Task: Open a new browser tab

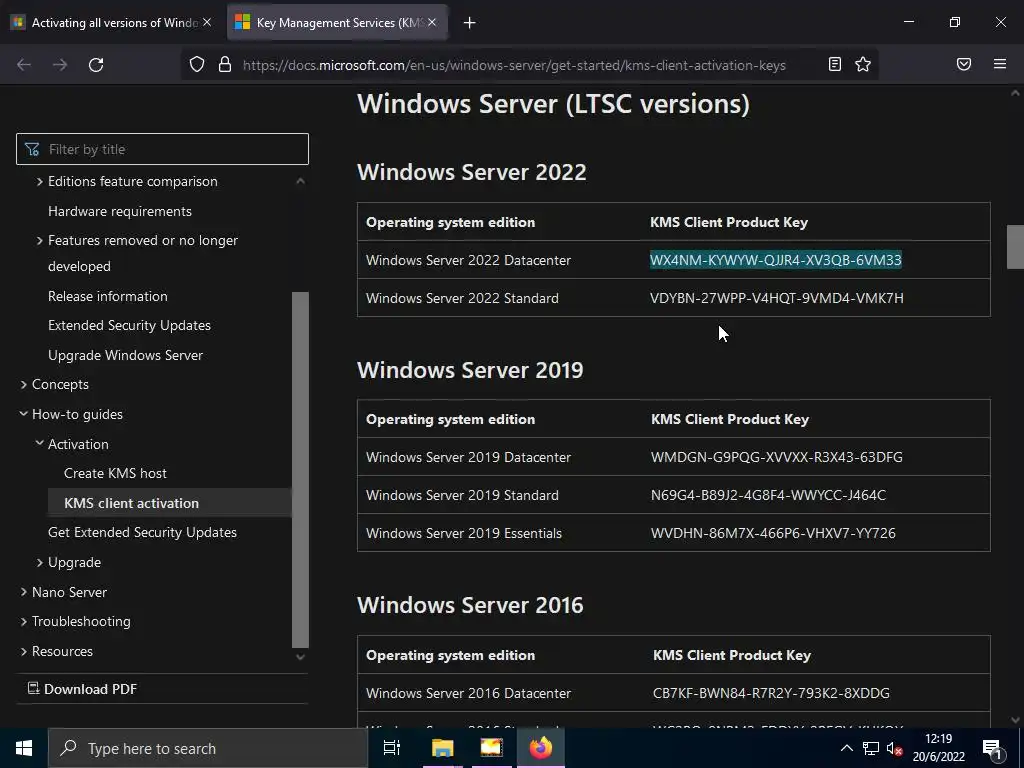Action: click(470, 23)
